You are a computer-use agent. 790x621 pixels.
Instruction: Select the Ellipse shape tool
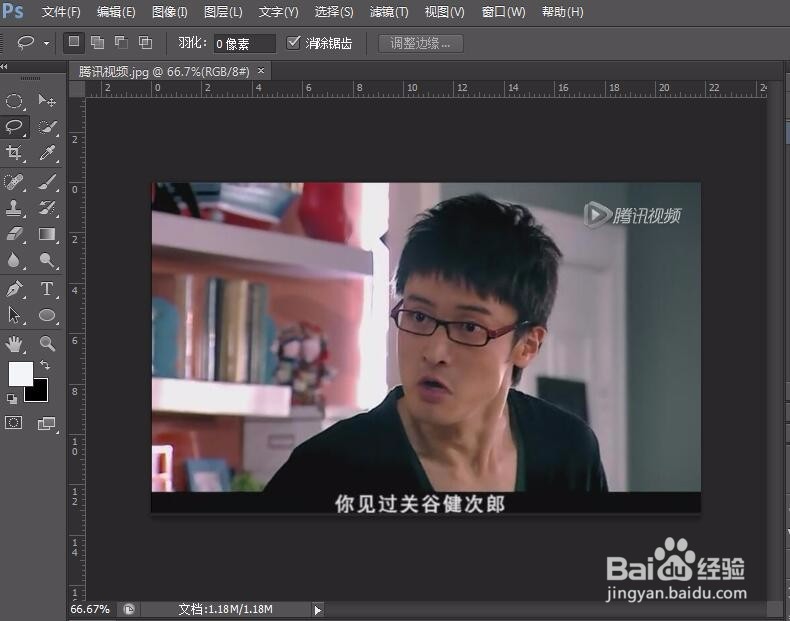click(x=47, y=315)
